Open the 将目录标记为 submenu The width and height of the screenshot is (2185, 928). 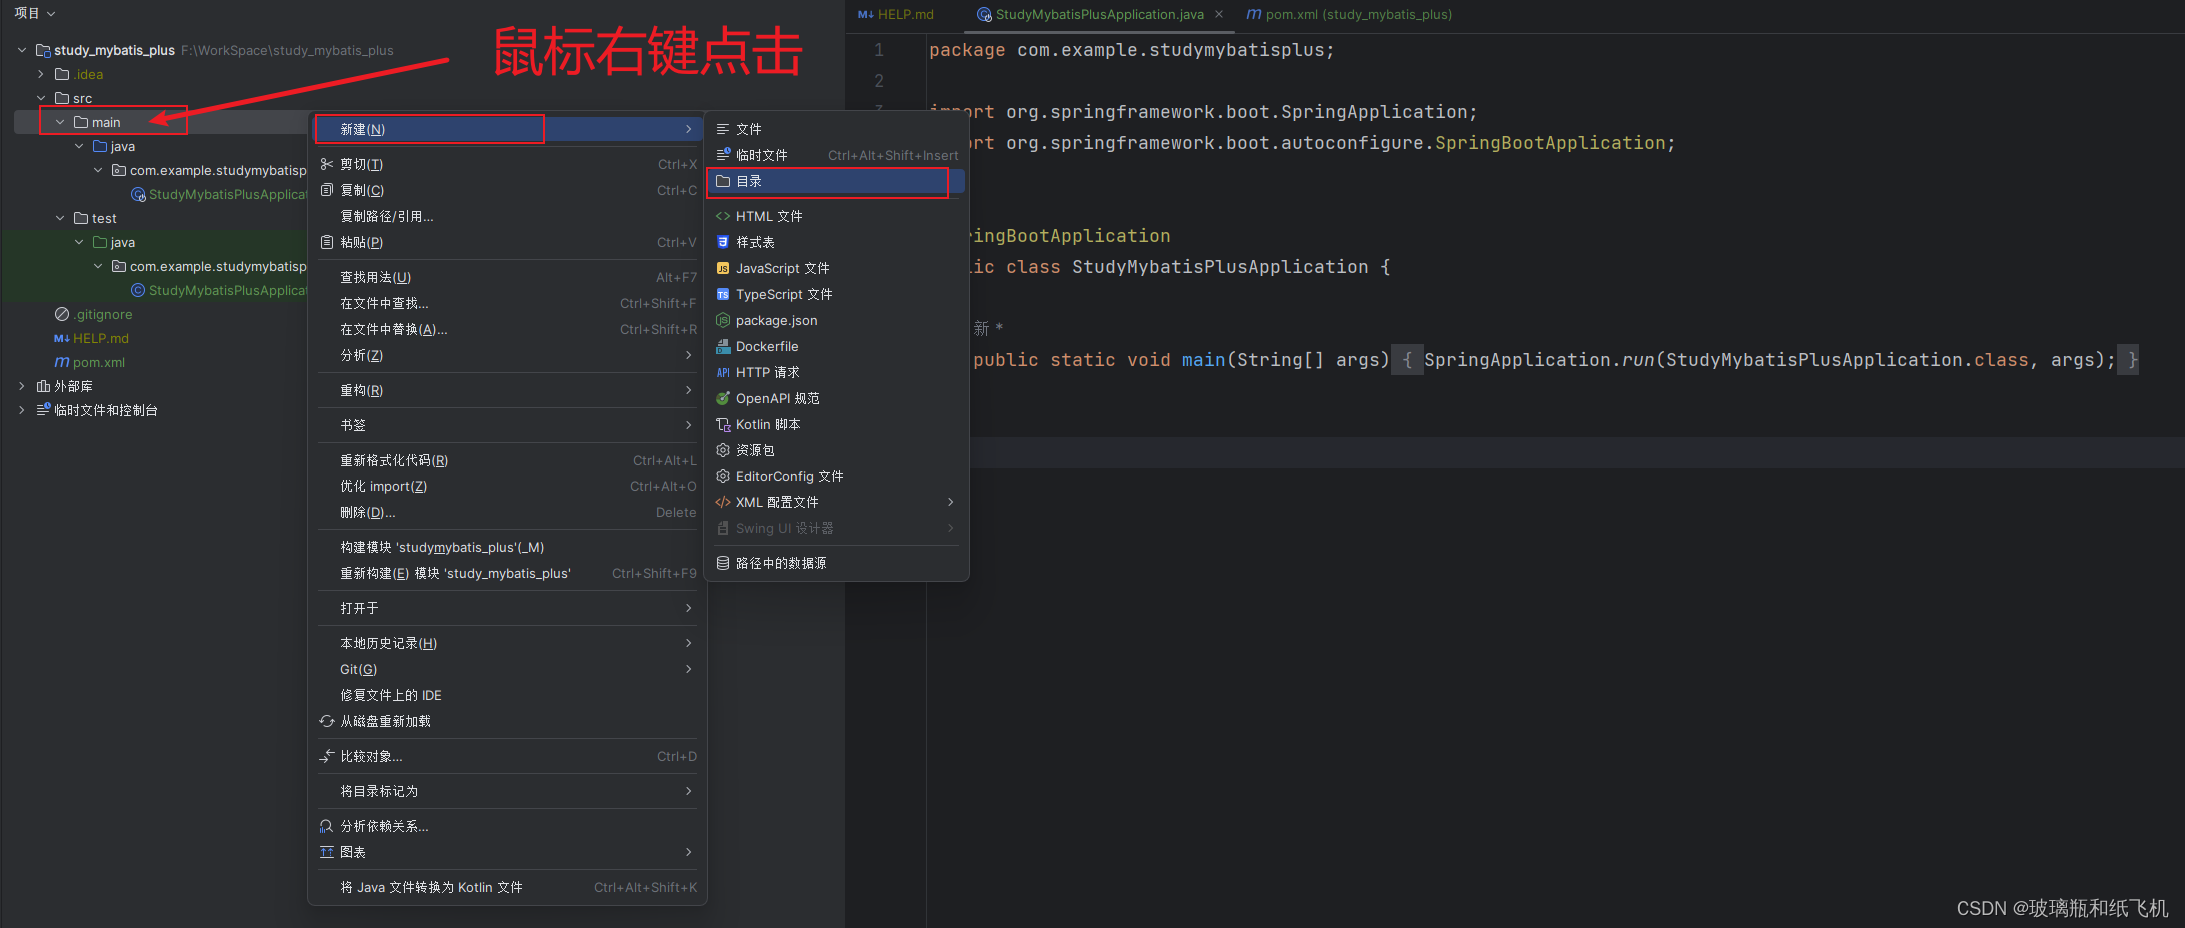[x=507, y=791]
